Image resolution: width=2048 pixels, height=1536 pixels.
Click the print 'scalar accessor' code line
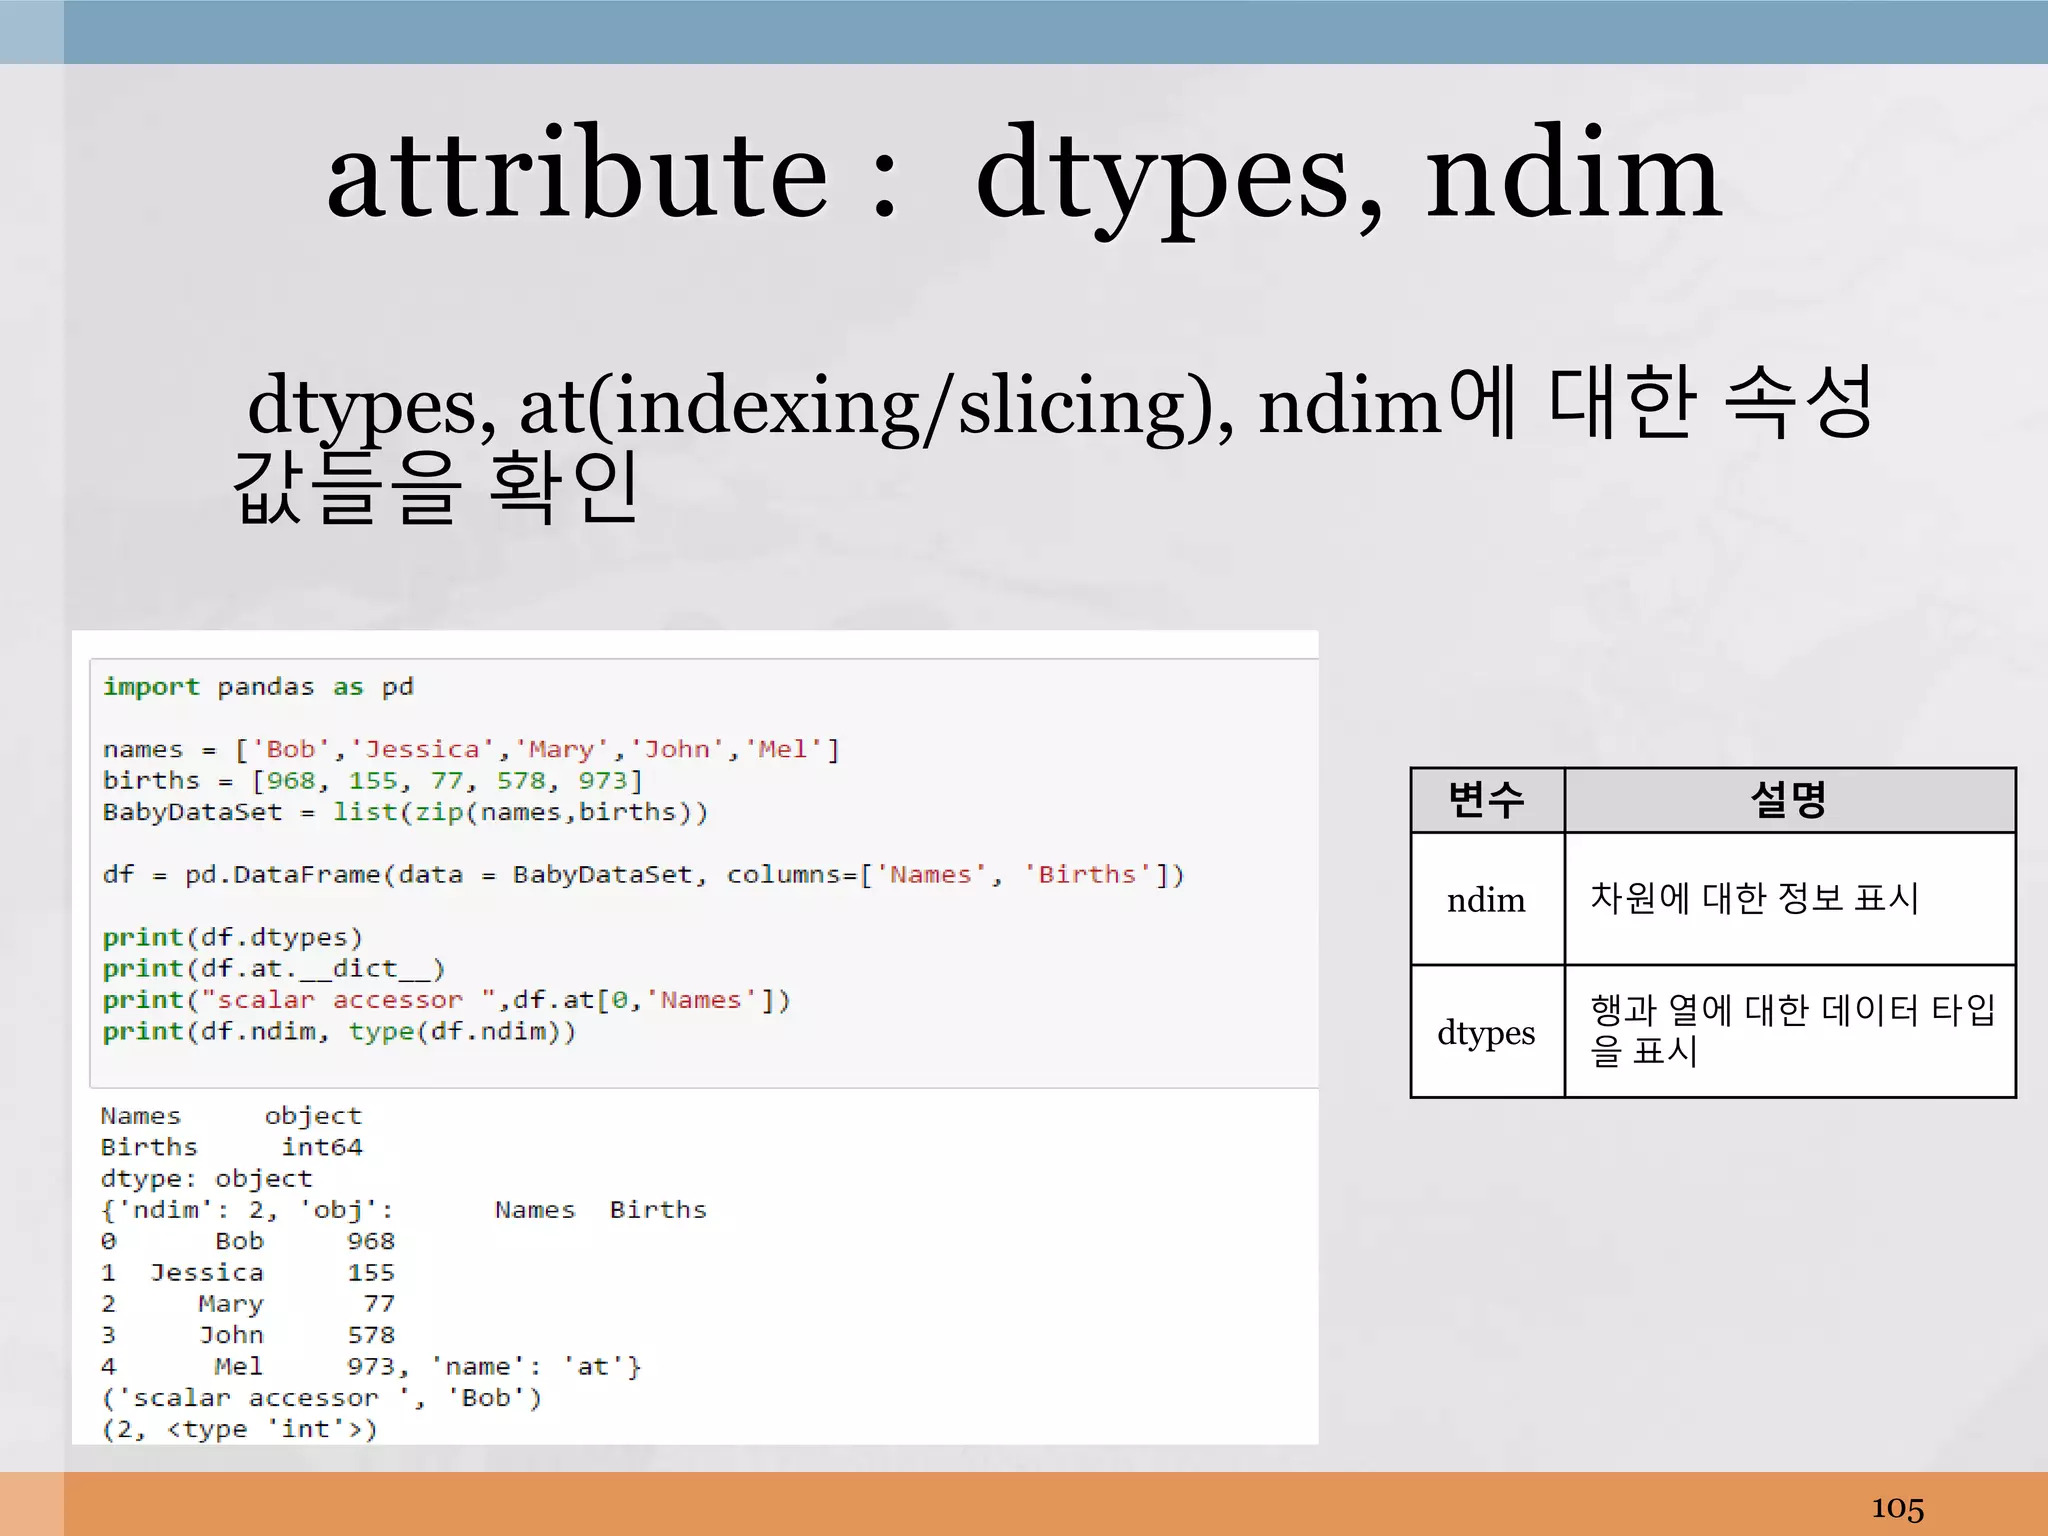coord(446,1000)
